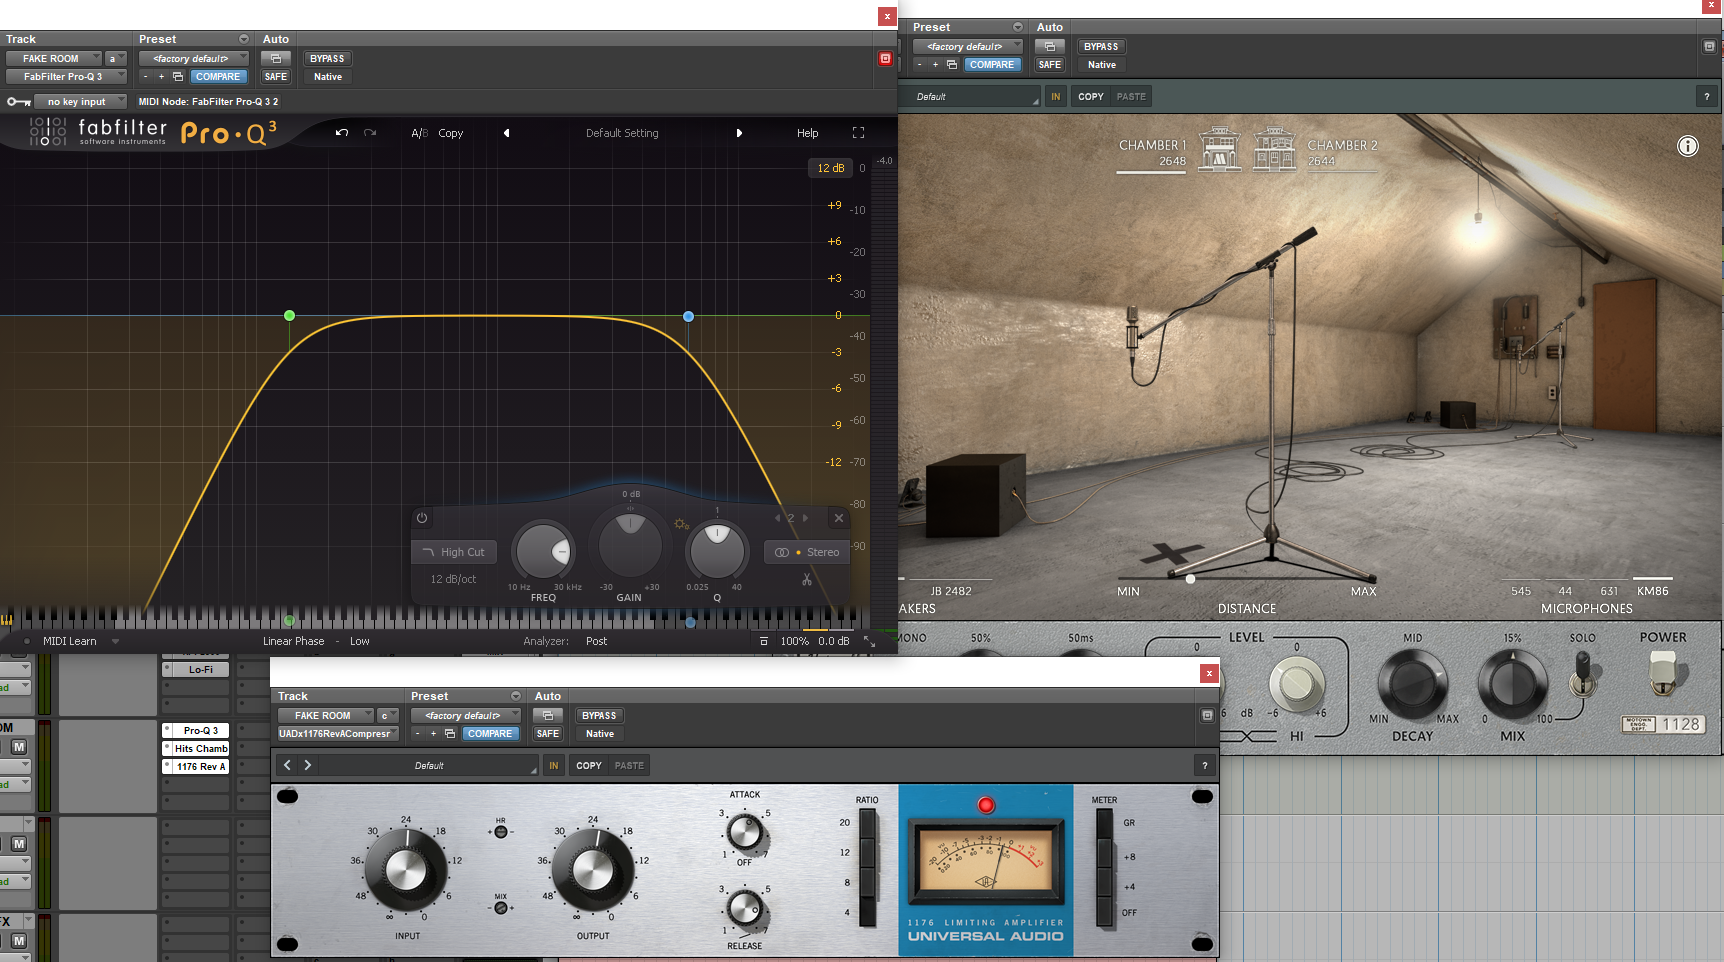Click COPY in 1176 plugin toolbar
The image size is (1724, 962).
tap(589, 766)
